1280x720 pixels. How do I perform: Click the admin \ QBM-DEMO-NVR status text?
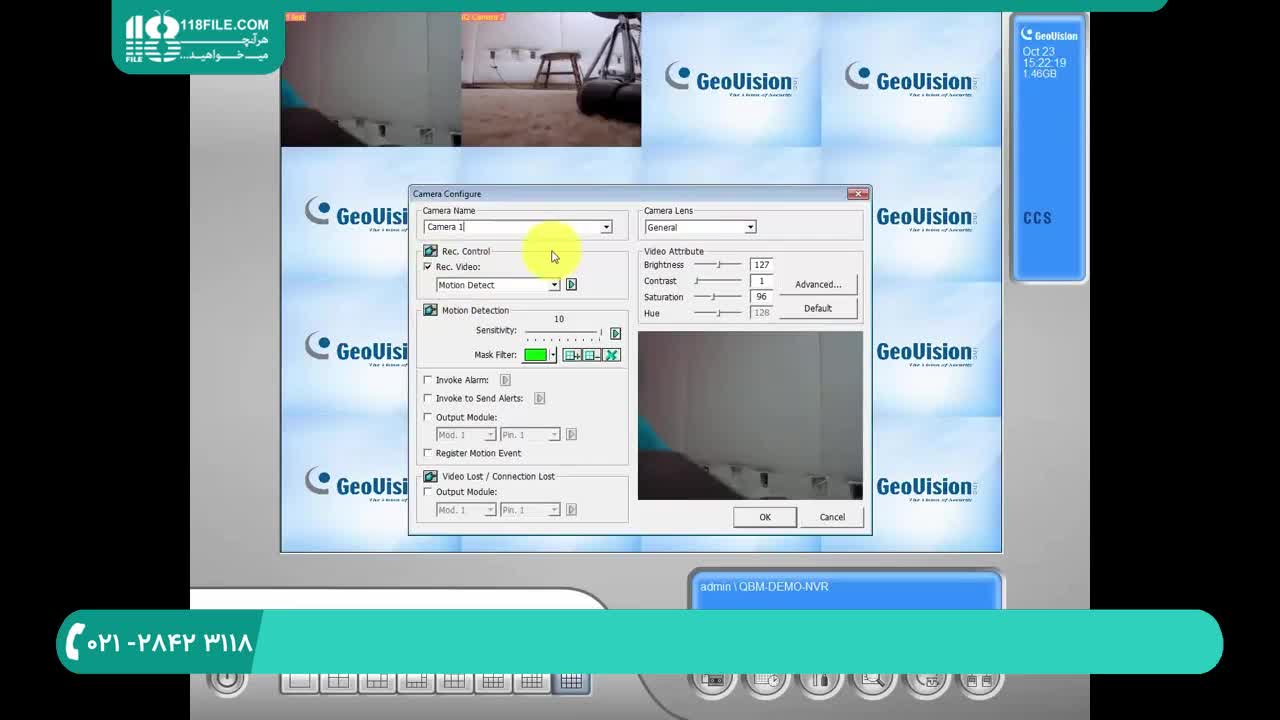tap(764, 587)
